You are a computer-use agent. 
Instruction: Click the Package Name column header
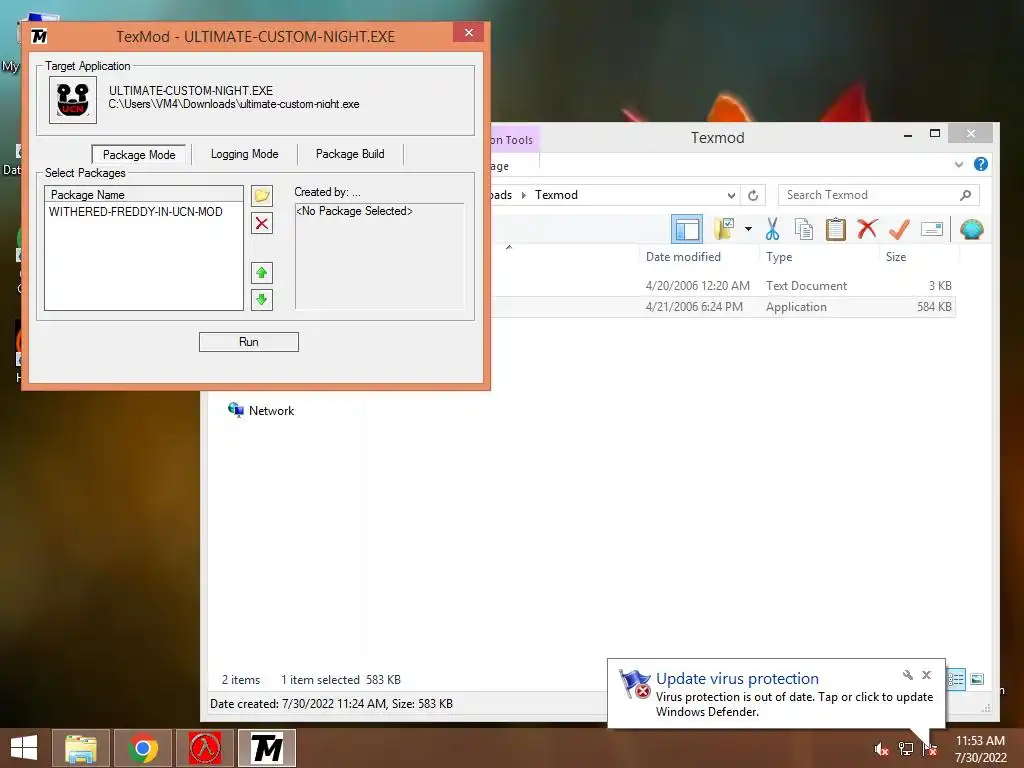pyautogui.click(x=144, y=195)
